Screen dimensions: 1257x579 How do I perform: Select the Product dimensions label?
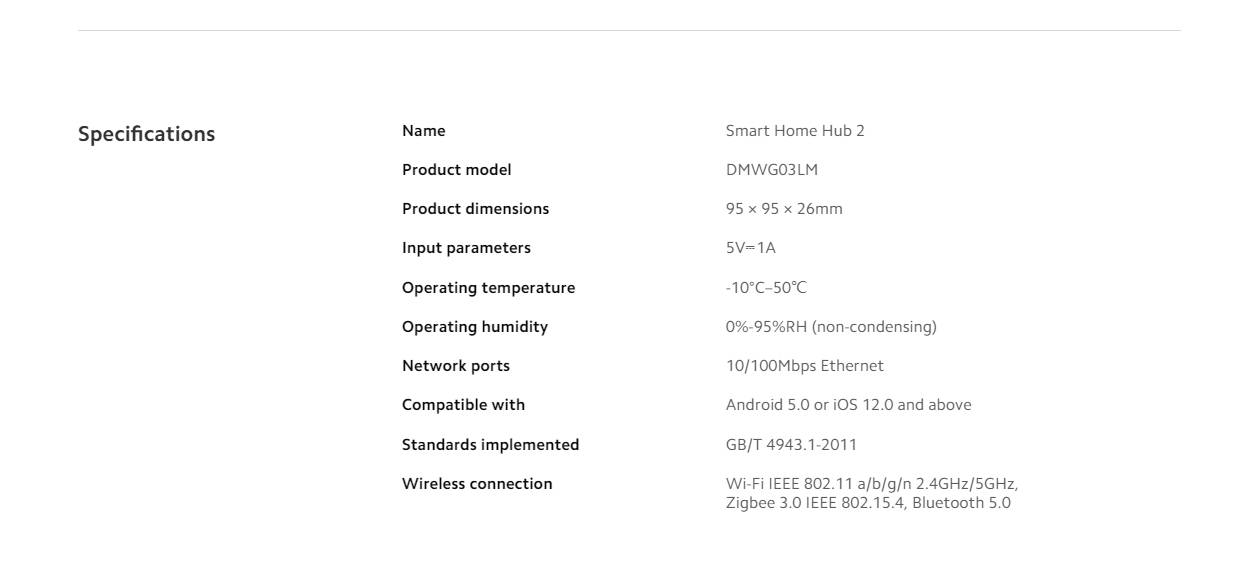tap(476, 209)
